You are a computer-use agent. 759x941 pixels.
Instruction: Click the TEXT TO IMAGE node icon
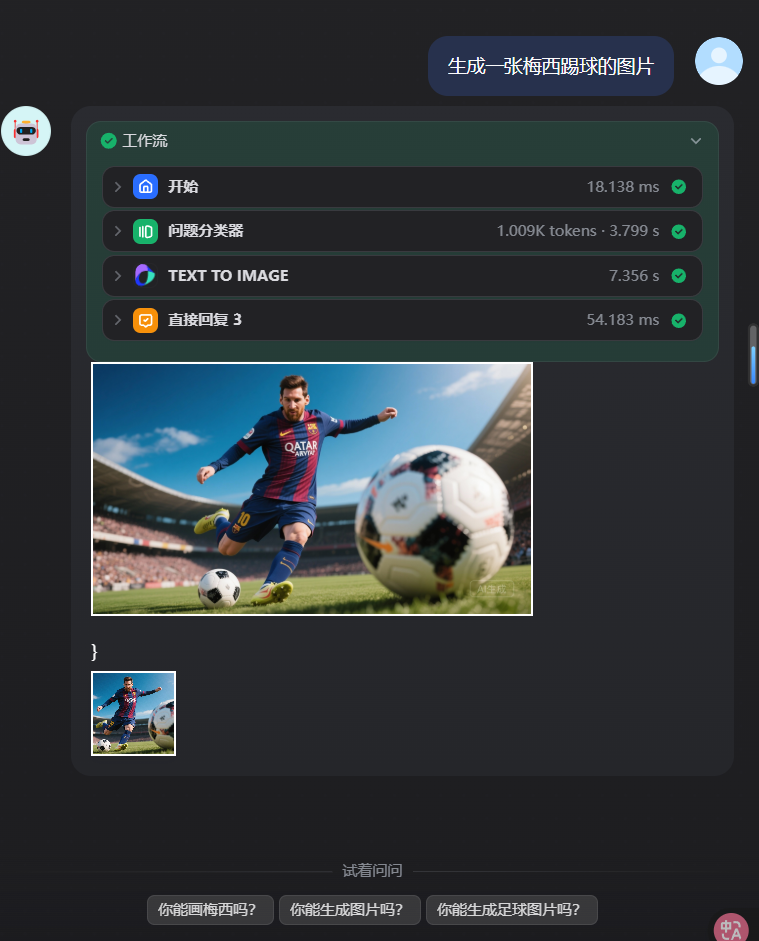(x=146, y=276)
